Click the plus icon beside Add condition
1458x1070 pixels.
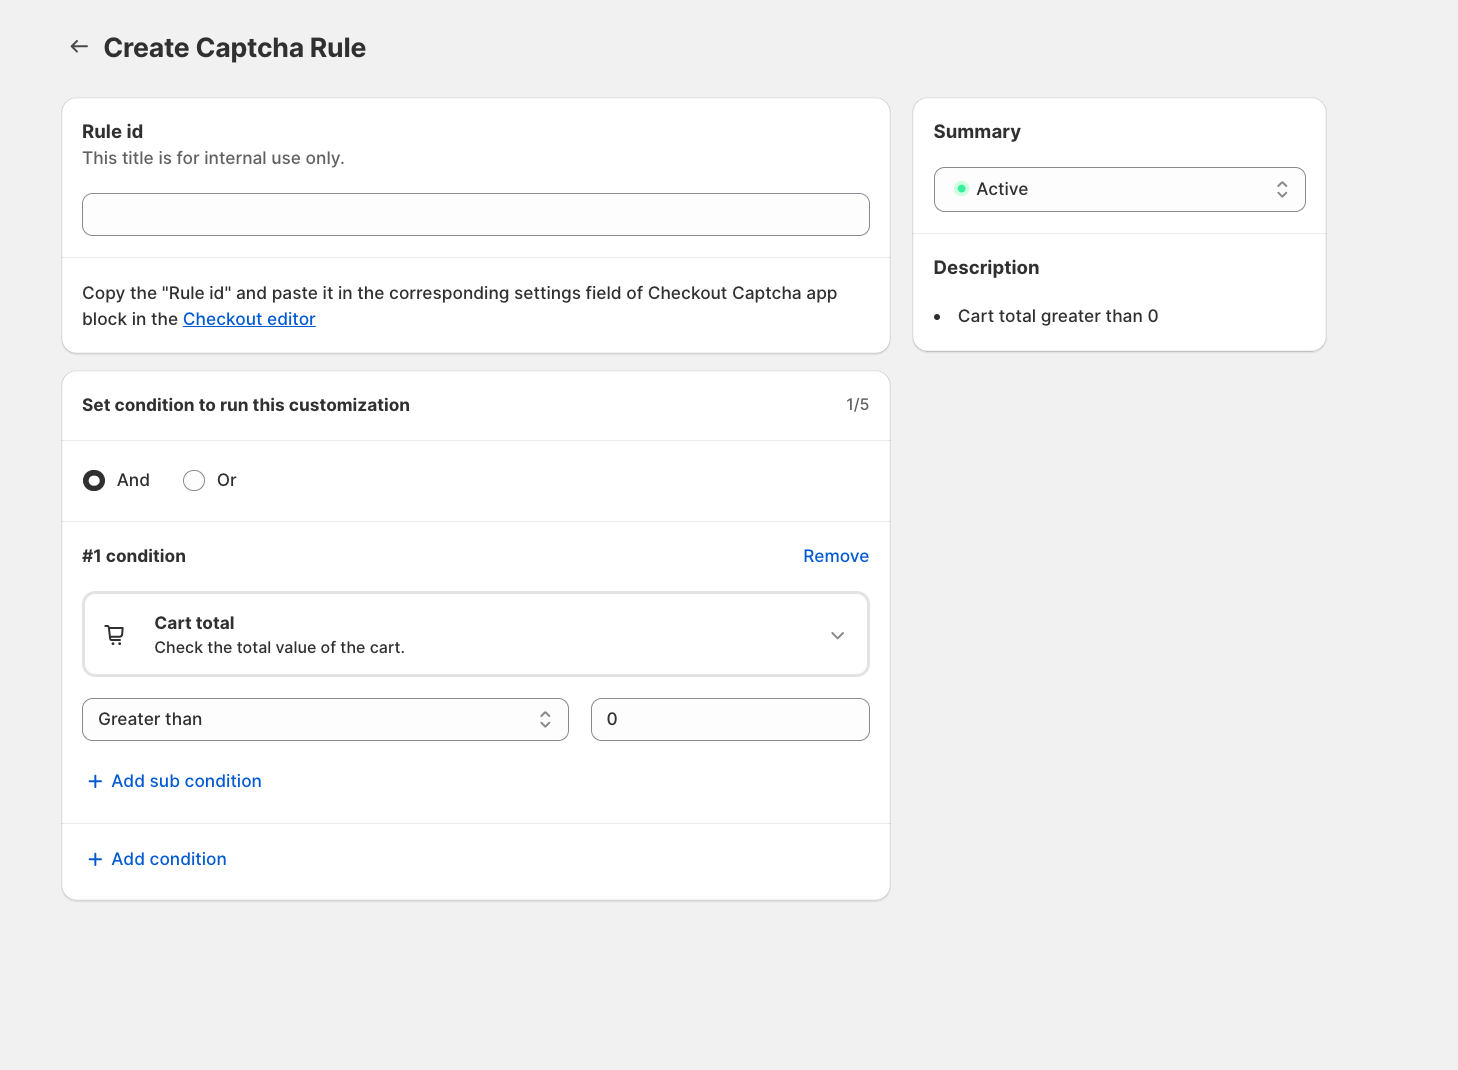(x=95, y=859)
